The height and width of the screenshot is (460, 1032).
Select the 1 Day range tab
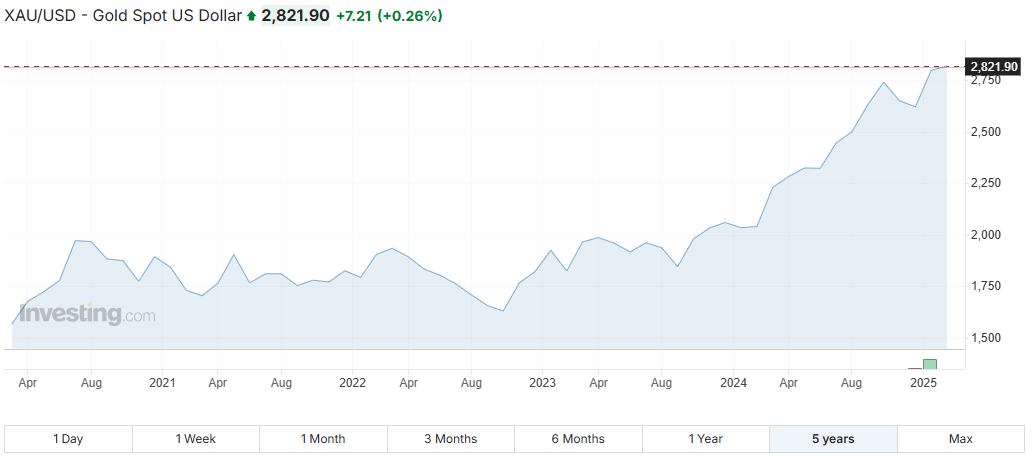[x=68, y=439]
